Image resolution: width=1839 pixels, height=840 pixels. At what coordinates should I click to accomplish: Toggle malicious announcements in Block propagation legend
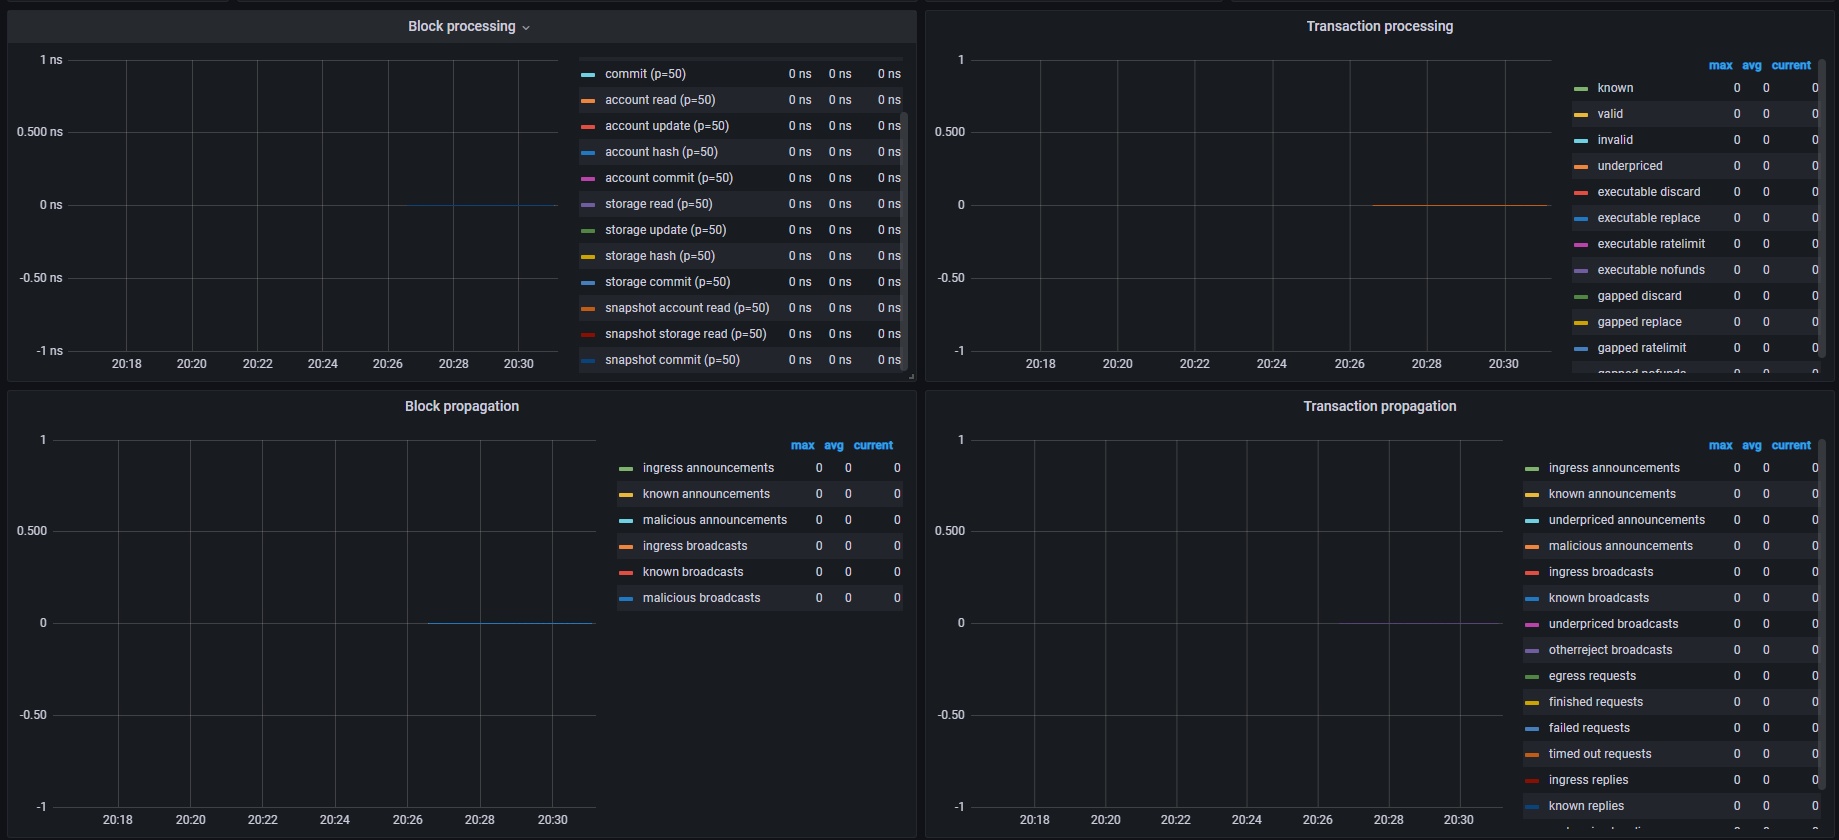click(714, 520)
